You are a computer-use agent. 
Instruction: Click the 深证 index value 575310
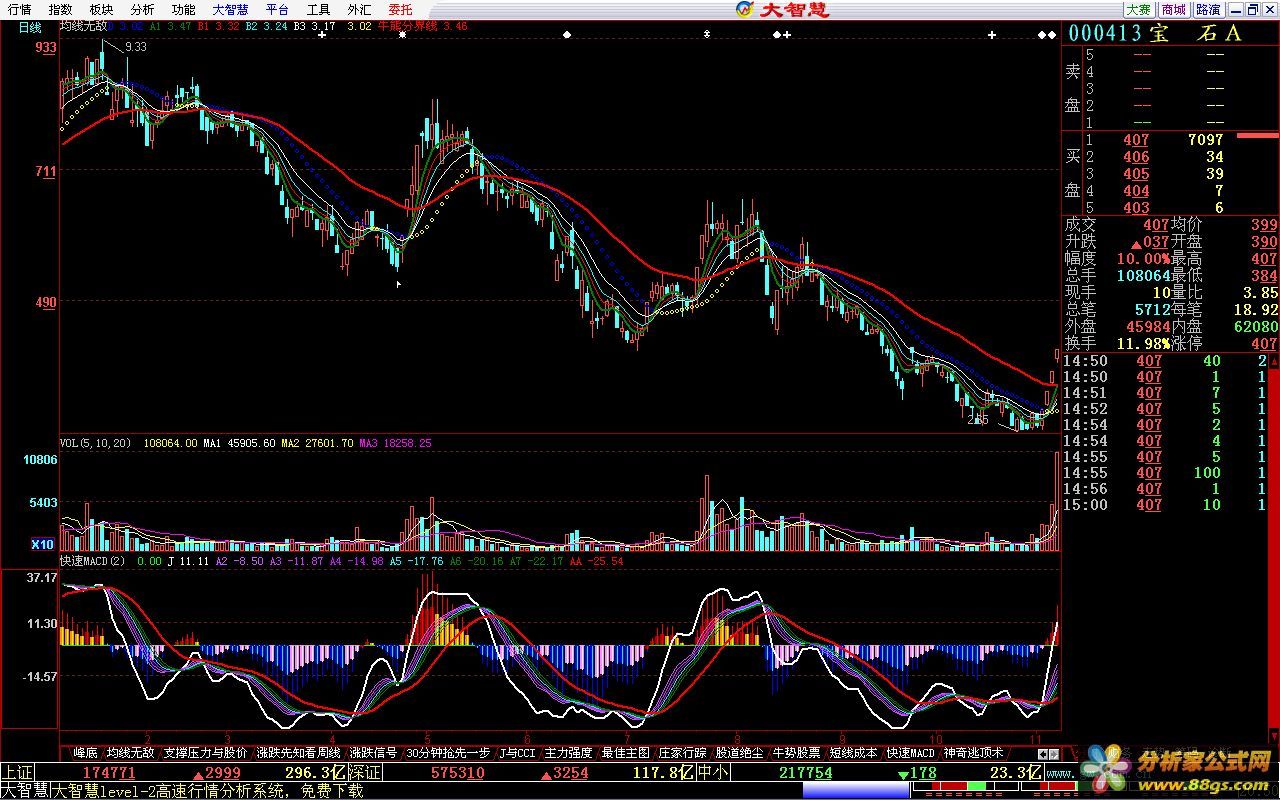click(458, 773)
